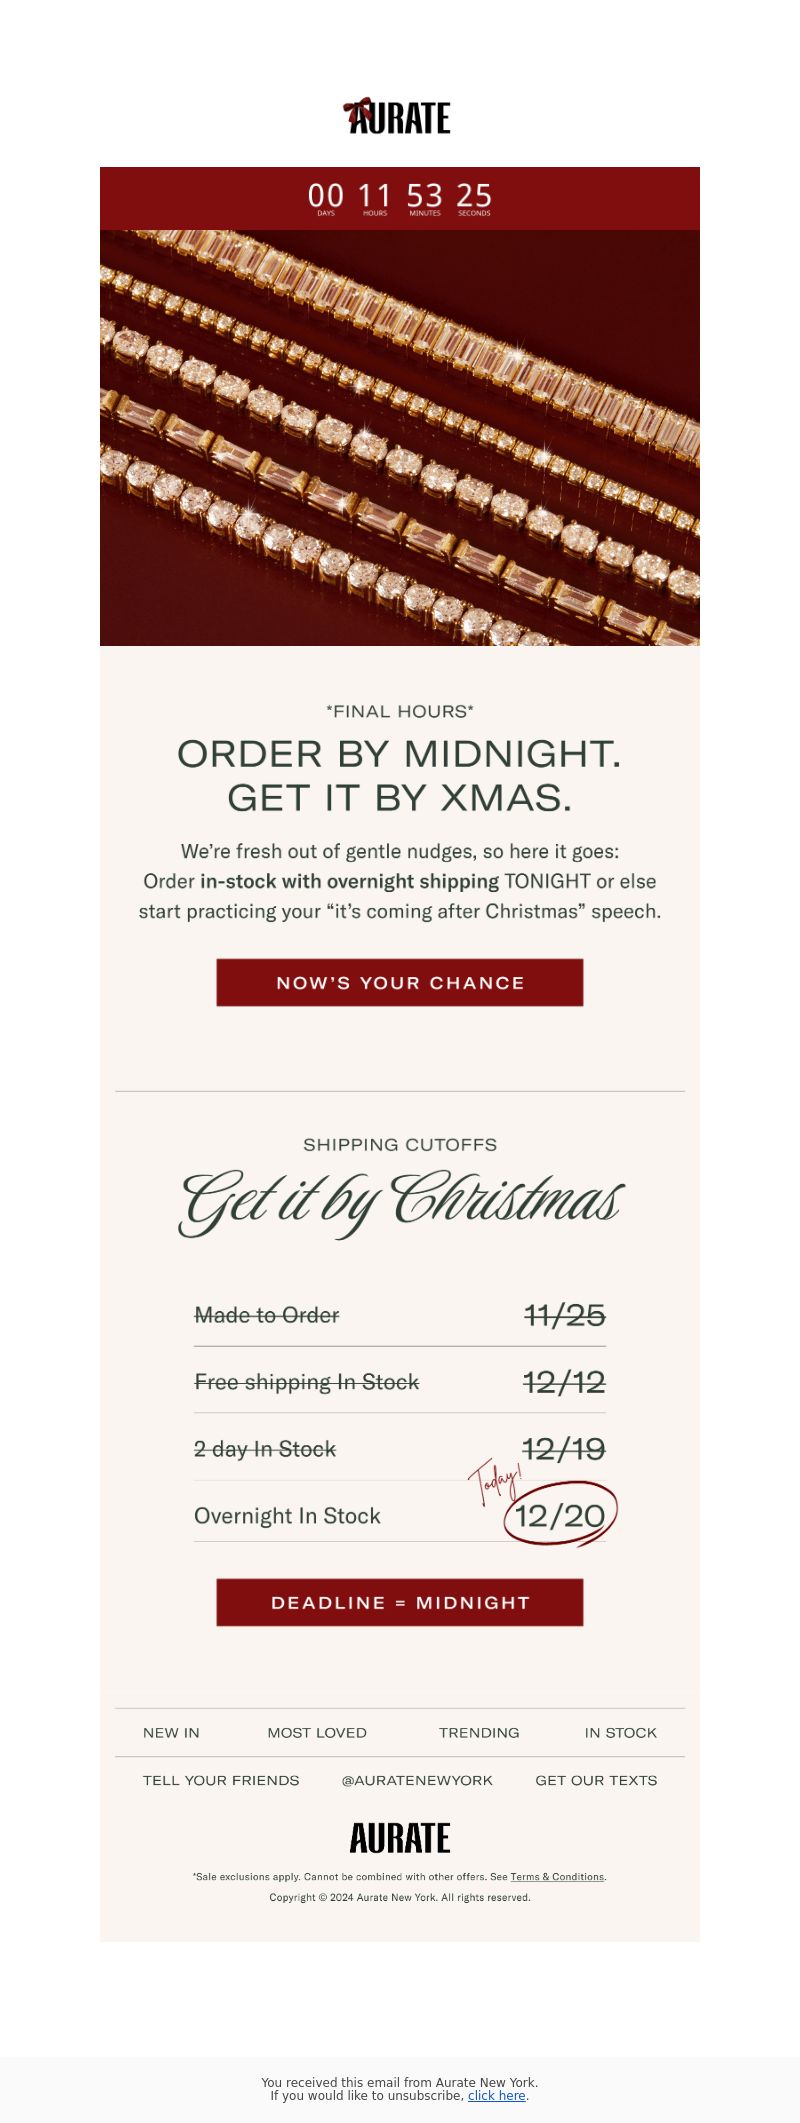The width and height of the screenshot is (800, 2123).
Task: Click the footer Aurate logo
Action: (x=400, y=1838)
